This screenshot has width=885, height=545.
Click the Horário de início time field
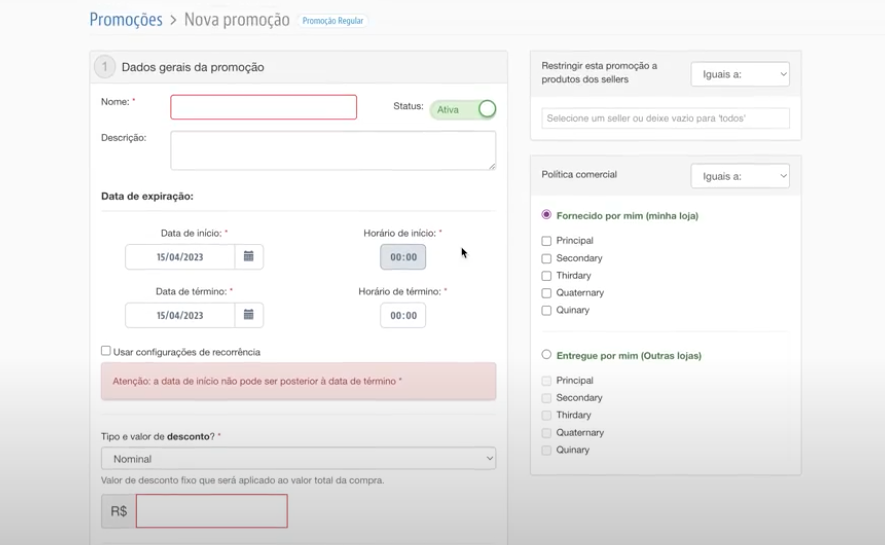403,257
